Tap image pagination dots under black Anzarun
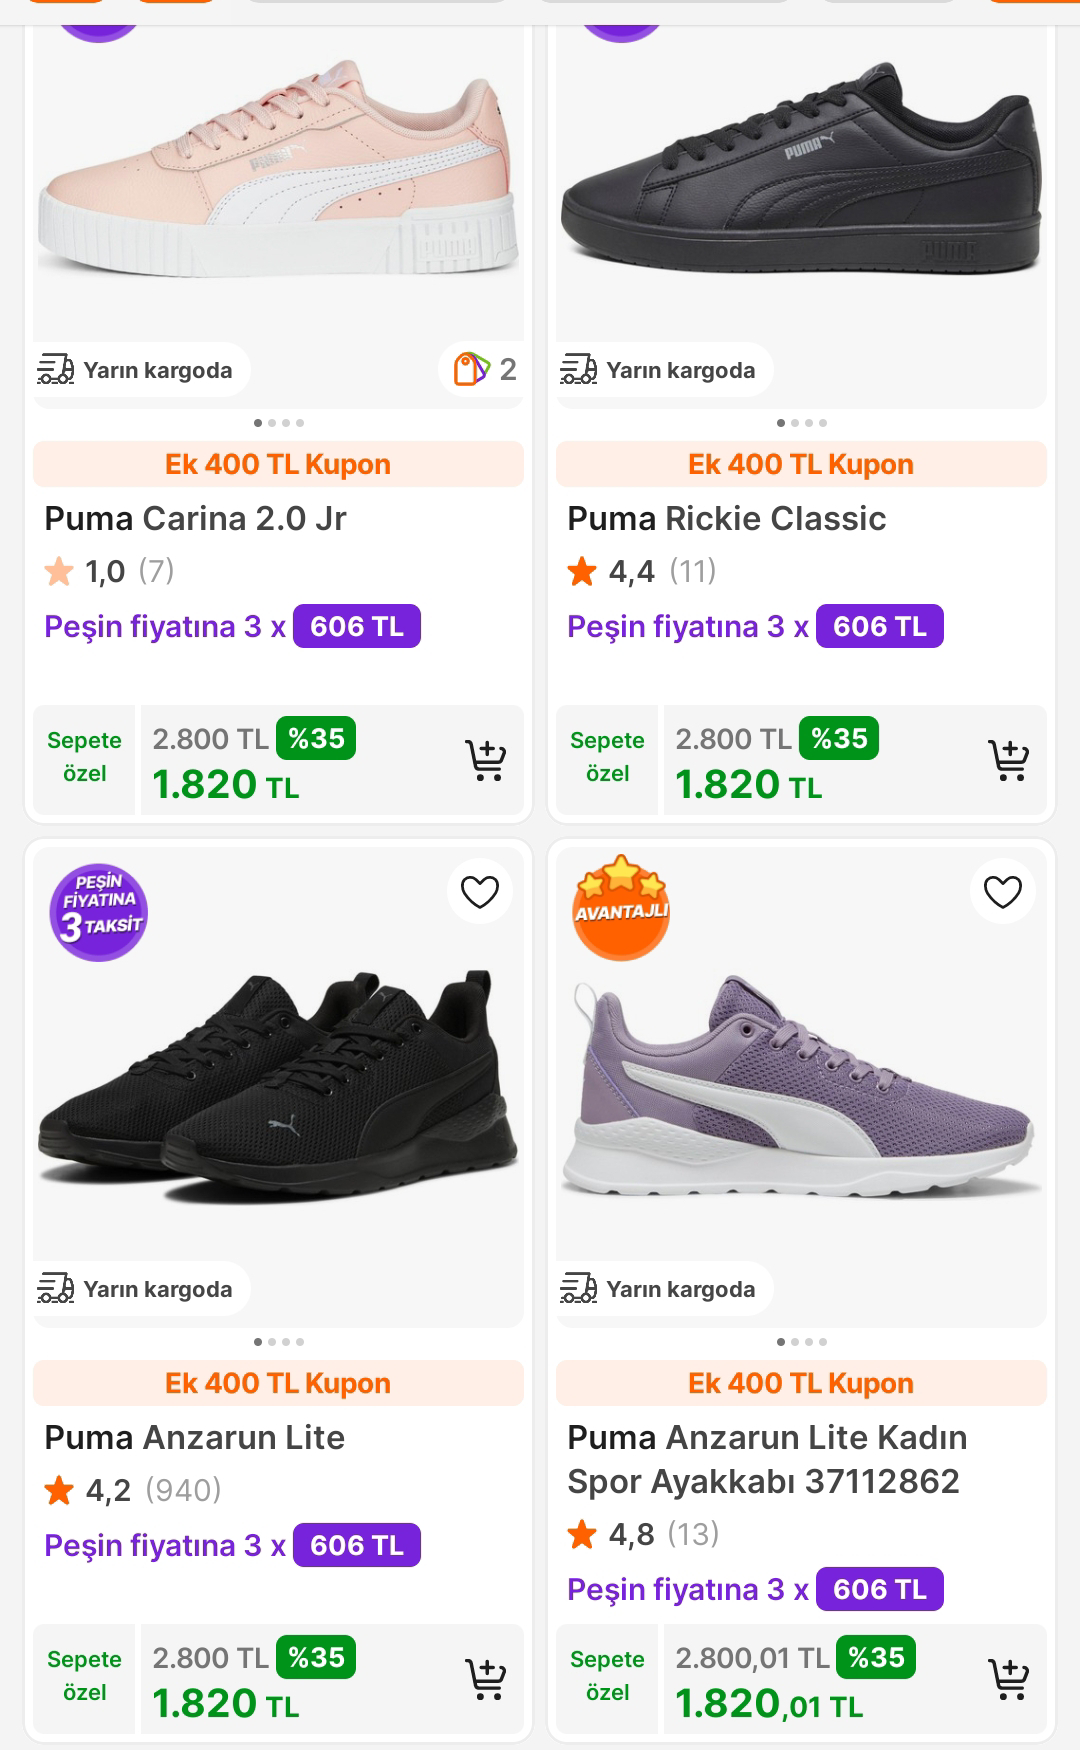Image resolution: width=1080 pixels, height=1750 pixels. 279,1342
